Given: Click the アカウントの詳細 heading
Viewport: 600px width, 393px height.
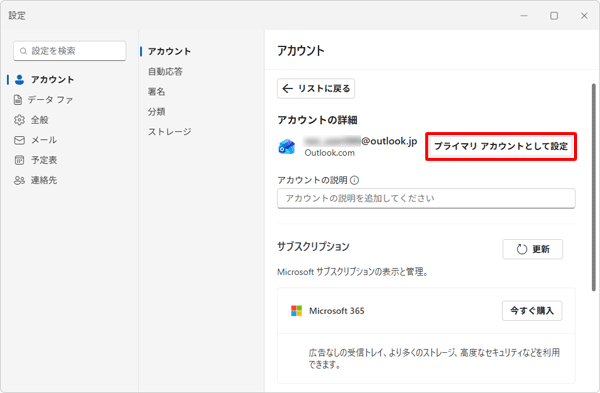Looking at the screenshot, I should (x=317, y=120).
